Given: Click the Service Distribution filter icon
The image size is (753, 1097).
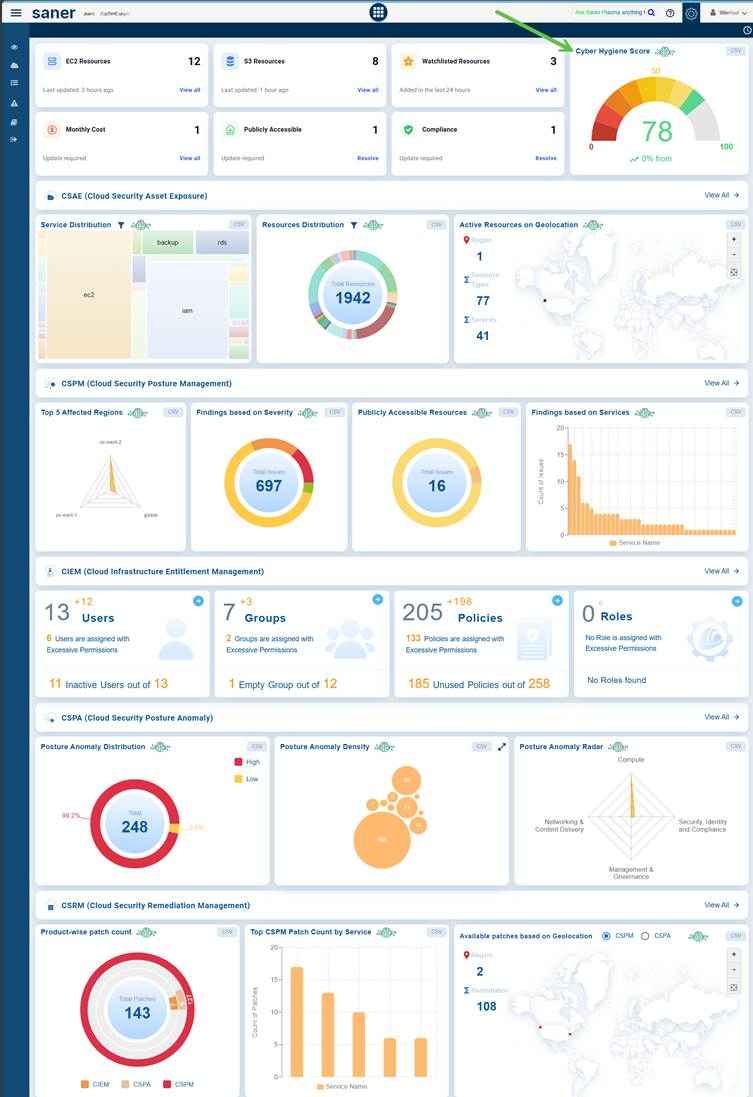Looking at the screenshot, I should [x=120, y=225].
